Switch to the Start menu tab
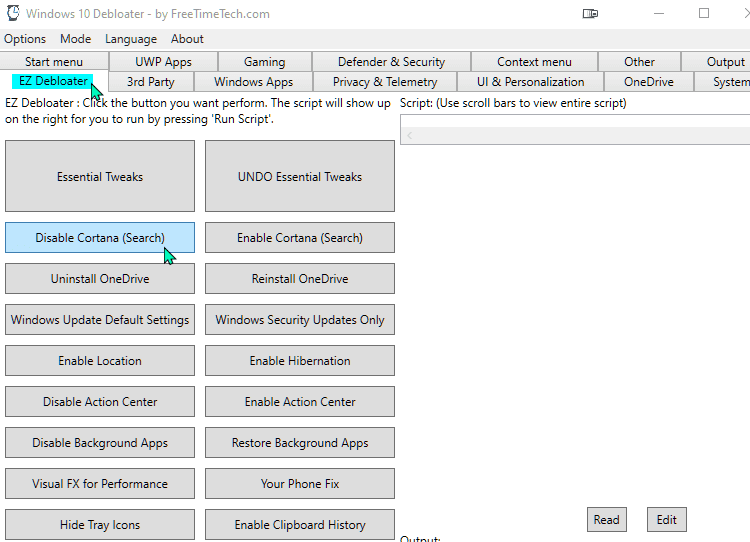The height and width of the screenshot is (542, 750). pos(54,62)
